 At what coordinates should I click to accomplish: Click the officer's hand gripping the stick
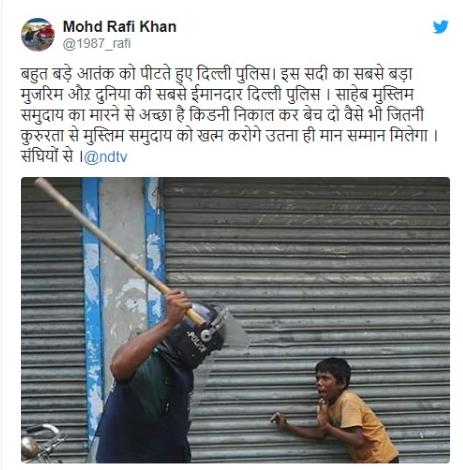click(178, 307)
